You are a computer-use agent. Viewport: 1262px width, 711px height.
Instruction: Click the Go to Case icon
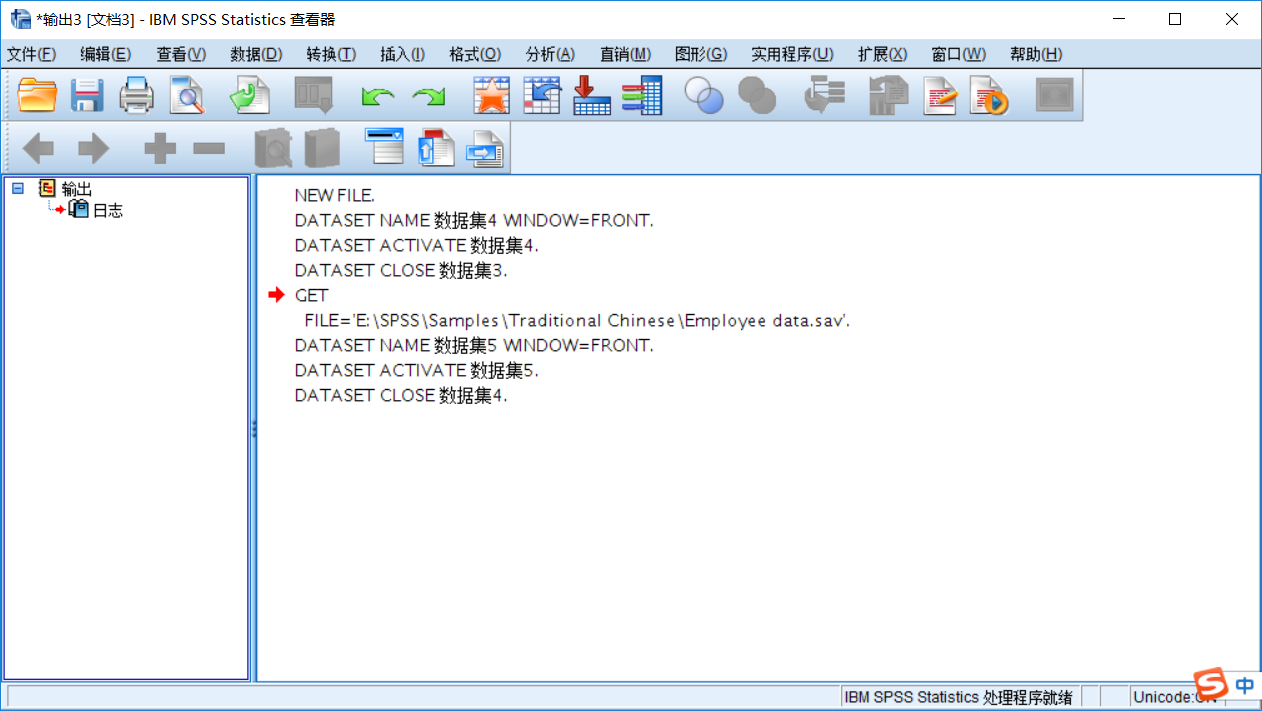coord(542,96)
